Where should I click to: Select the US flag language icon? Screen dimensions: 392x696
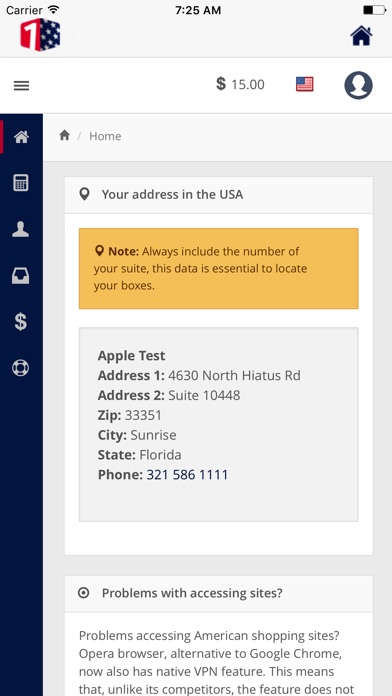(305, 84)
